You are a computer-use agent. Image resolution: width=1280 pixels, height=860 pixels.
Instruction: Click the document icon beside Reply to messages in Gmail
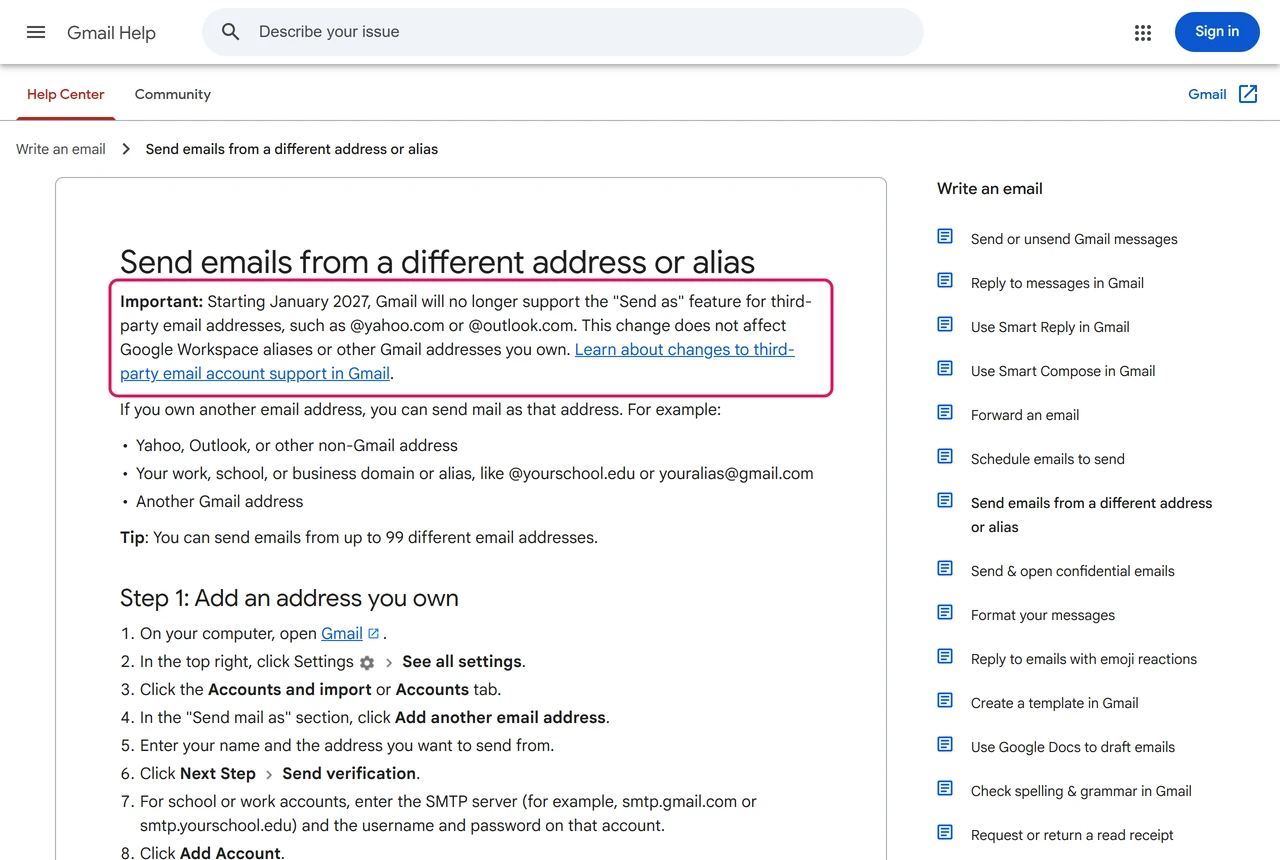[945, 280]
